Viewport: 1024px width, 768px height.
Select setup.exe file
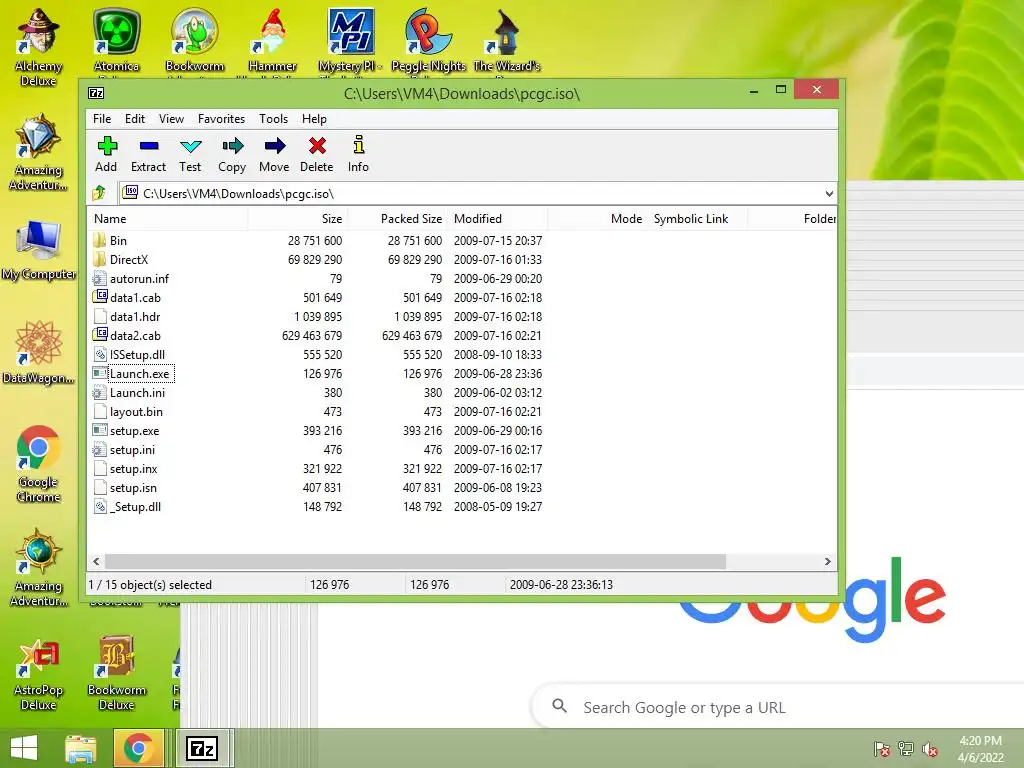point(135,431)
